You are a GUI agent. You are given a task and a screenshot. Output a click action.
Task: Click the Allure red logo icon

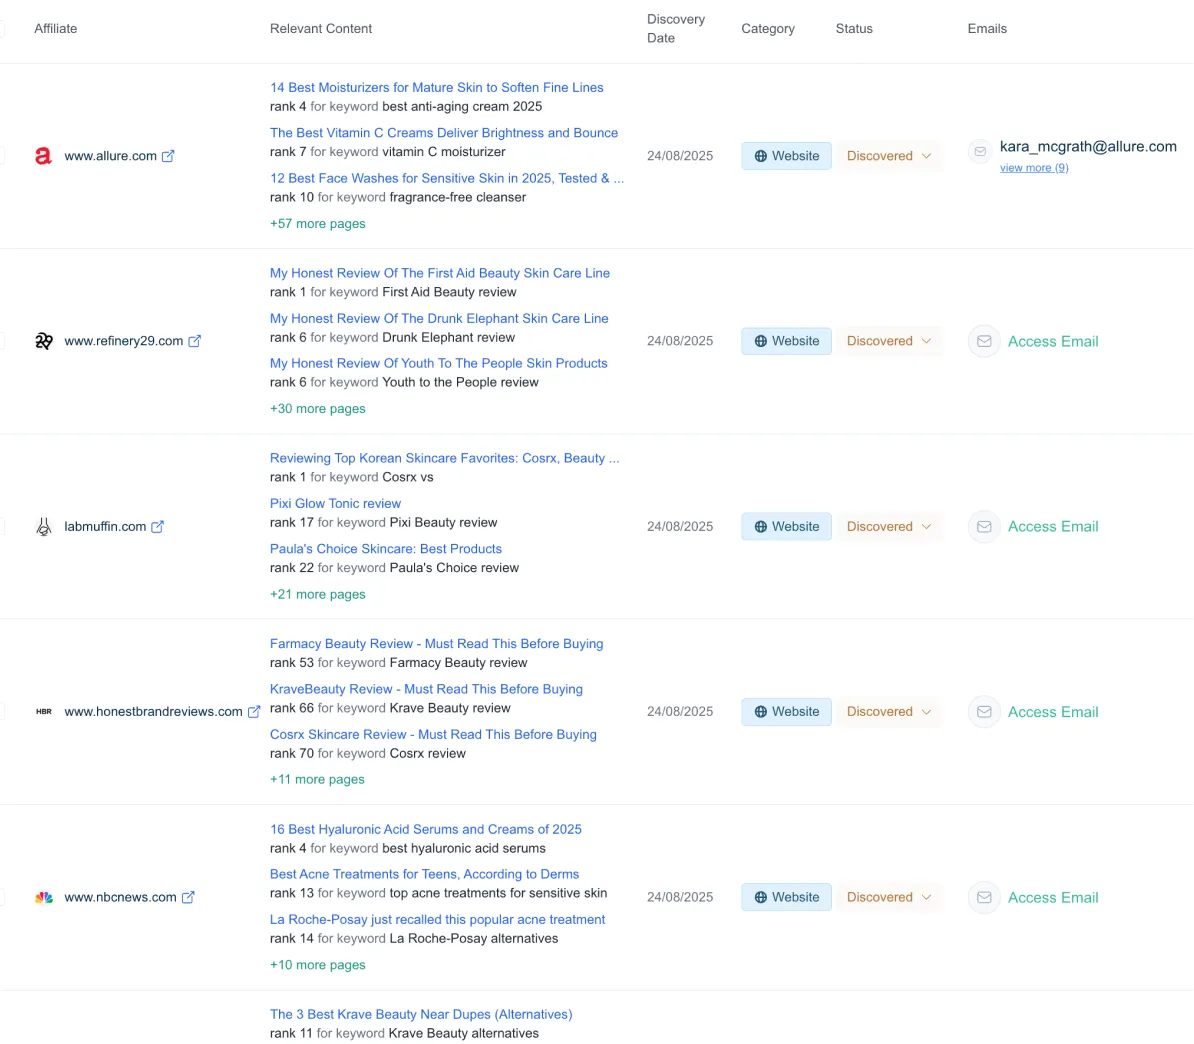point(43,155)
